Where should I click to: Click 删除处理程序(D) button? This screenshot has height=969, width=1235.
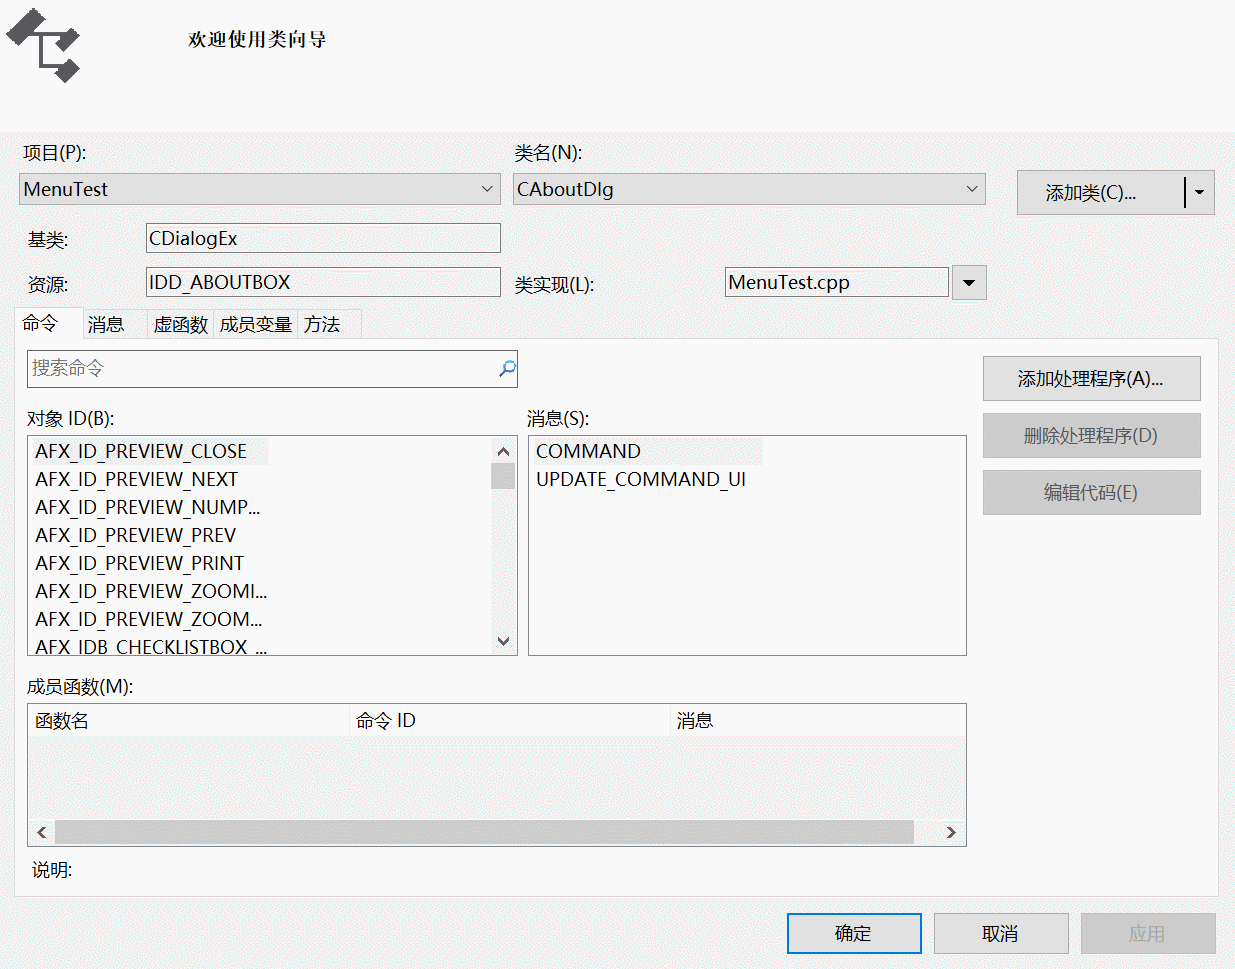(x=1091, y=436)
